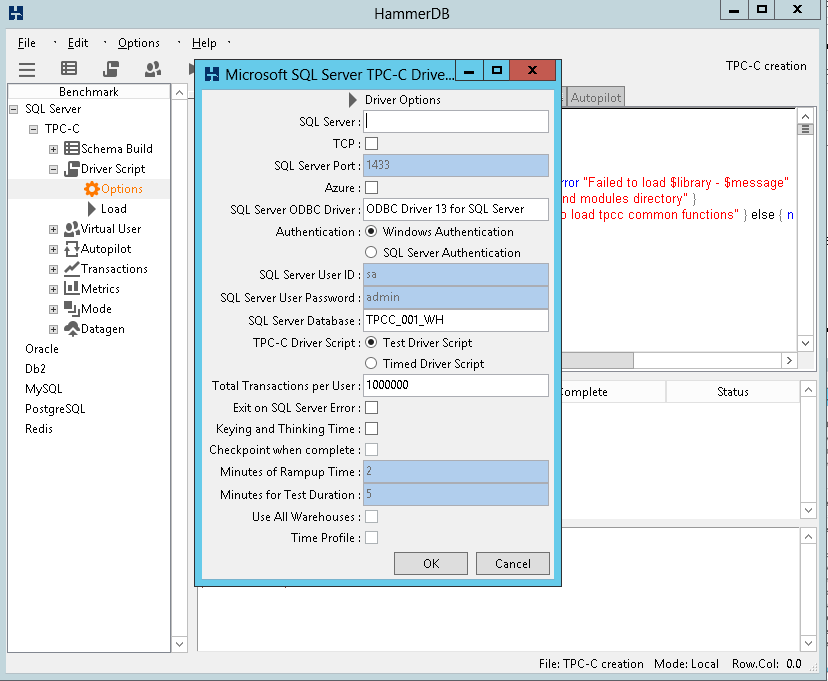This screenshot has height=681, width=828.
Task: Click the SQL Server name input field
Action: [x=456, y=121]
